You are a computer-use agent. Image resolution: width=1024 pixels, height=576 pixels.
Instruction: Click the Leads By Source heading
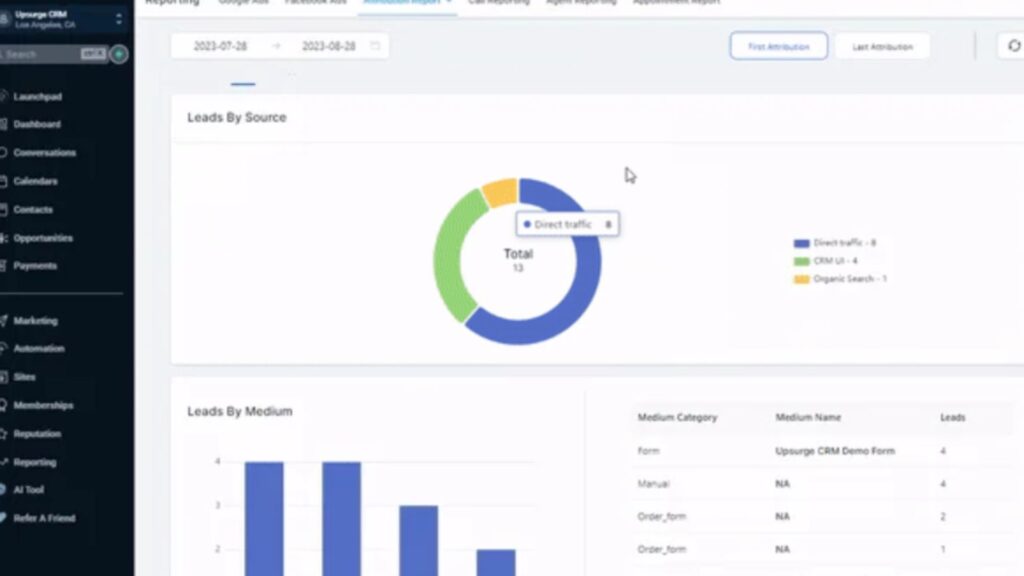point(237,118)
